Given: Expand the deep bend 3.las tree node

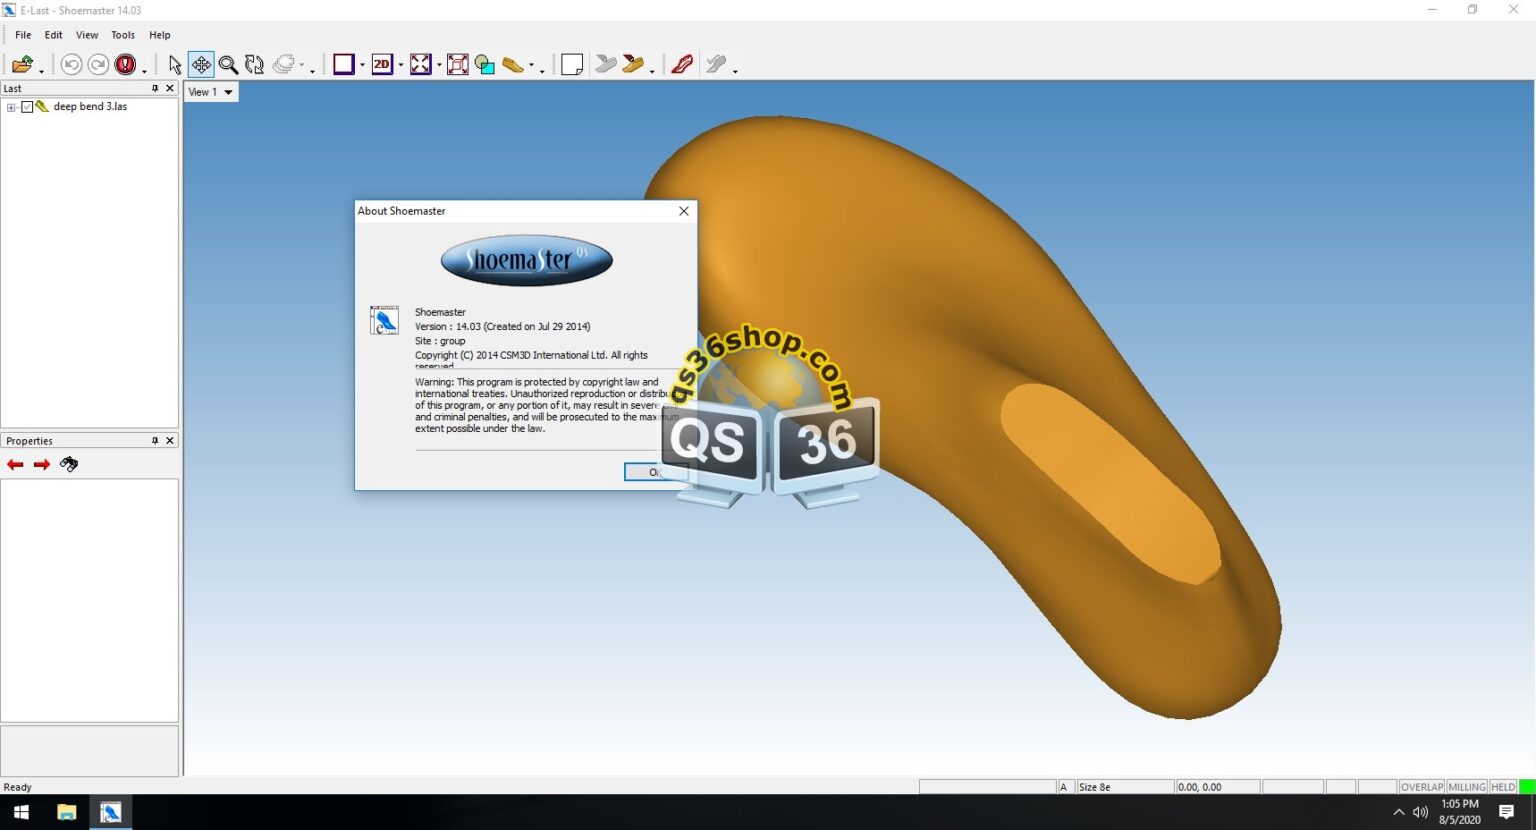Looking at the screenshot, I should click(11, 107).
